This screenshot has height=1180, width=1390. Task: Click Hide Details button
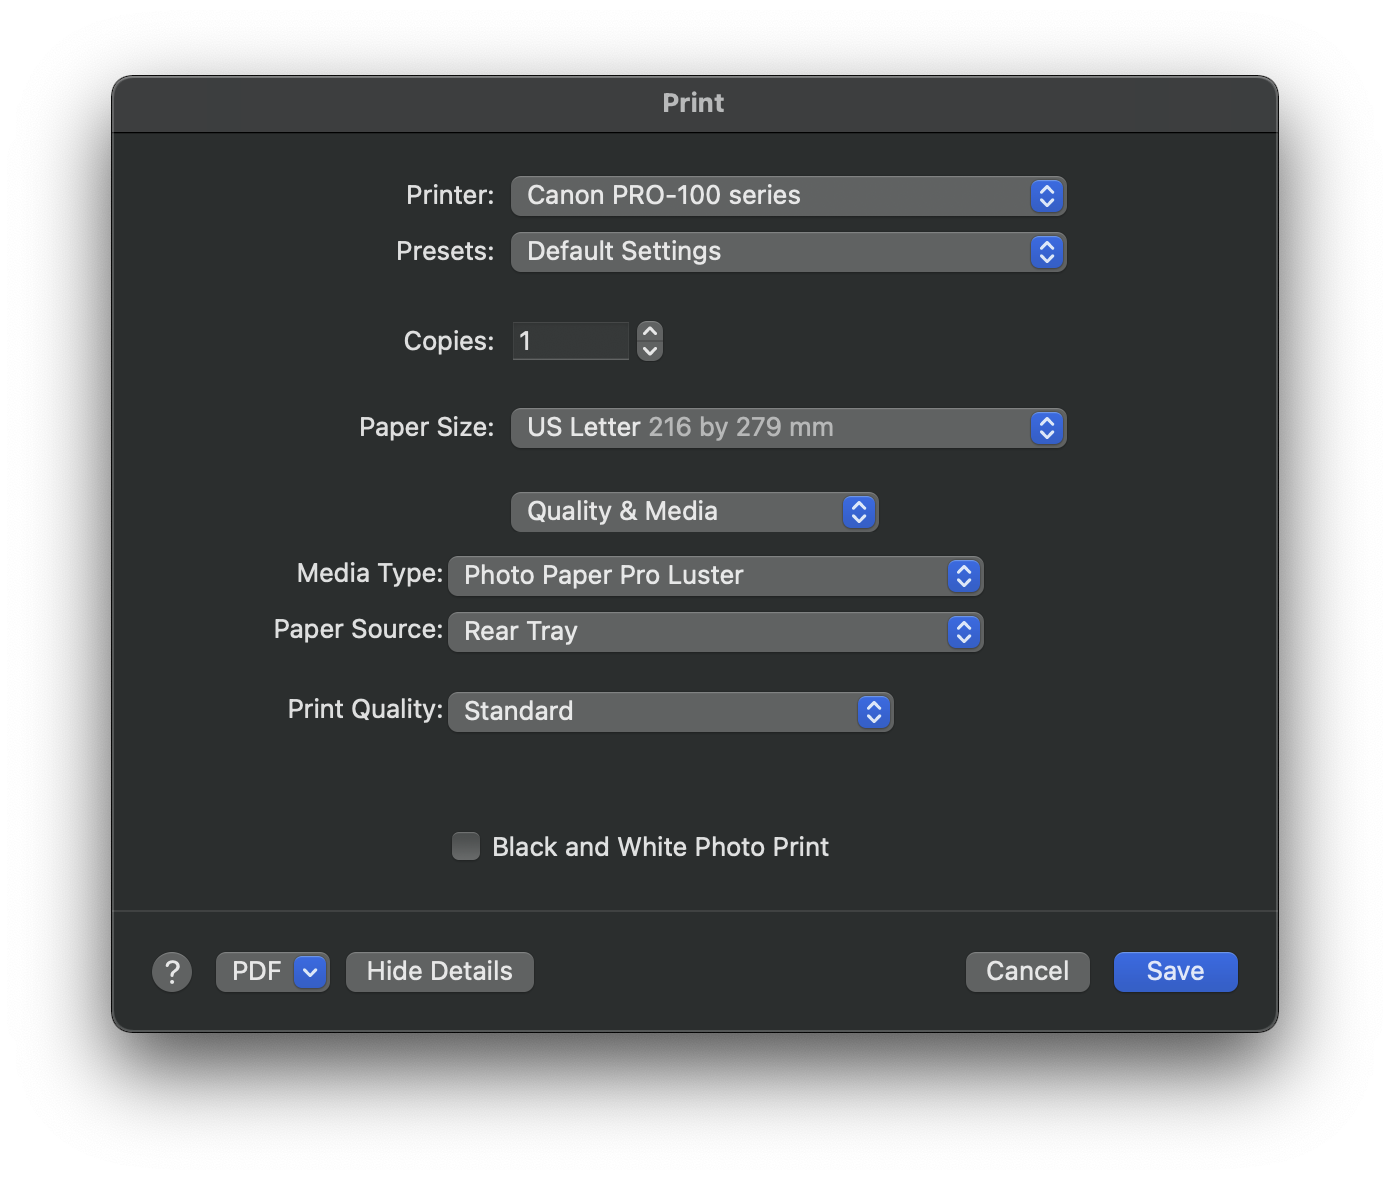click(x=439, y=972)
